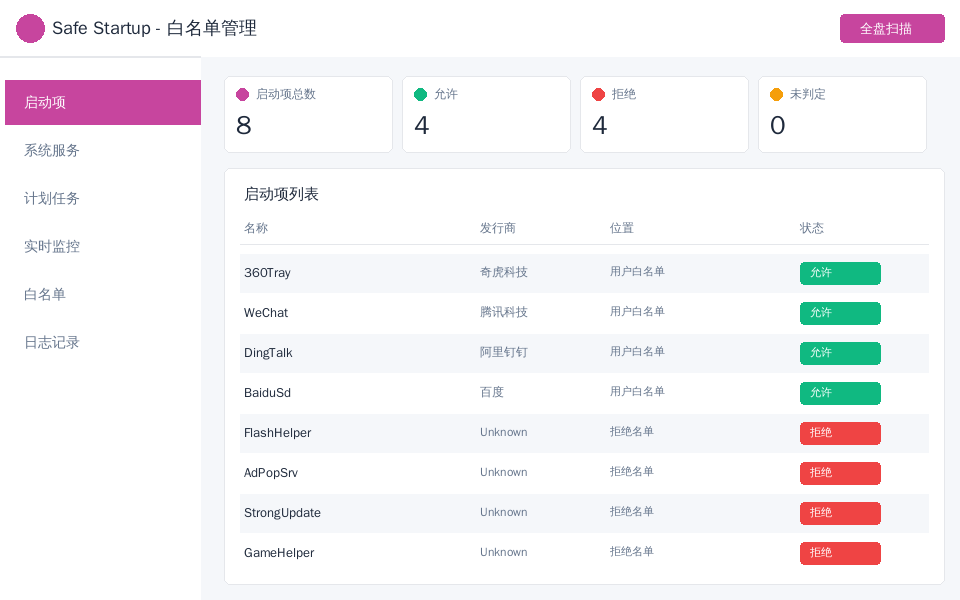Screen dimensions: 960x600
Task: Click 允许 status badge for BaiduSd
Action: point(840,393)
